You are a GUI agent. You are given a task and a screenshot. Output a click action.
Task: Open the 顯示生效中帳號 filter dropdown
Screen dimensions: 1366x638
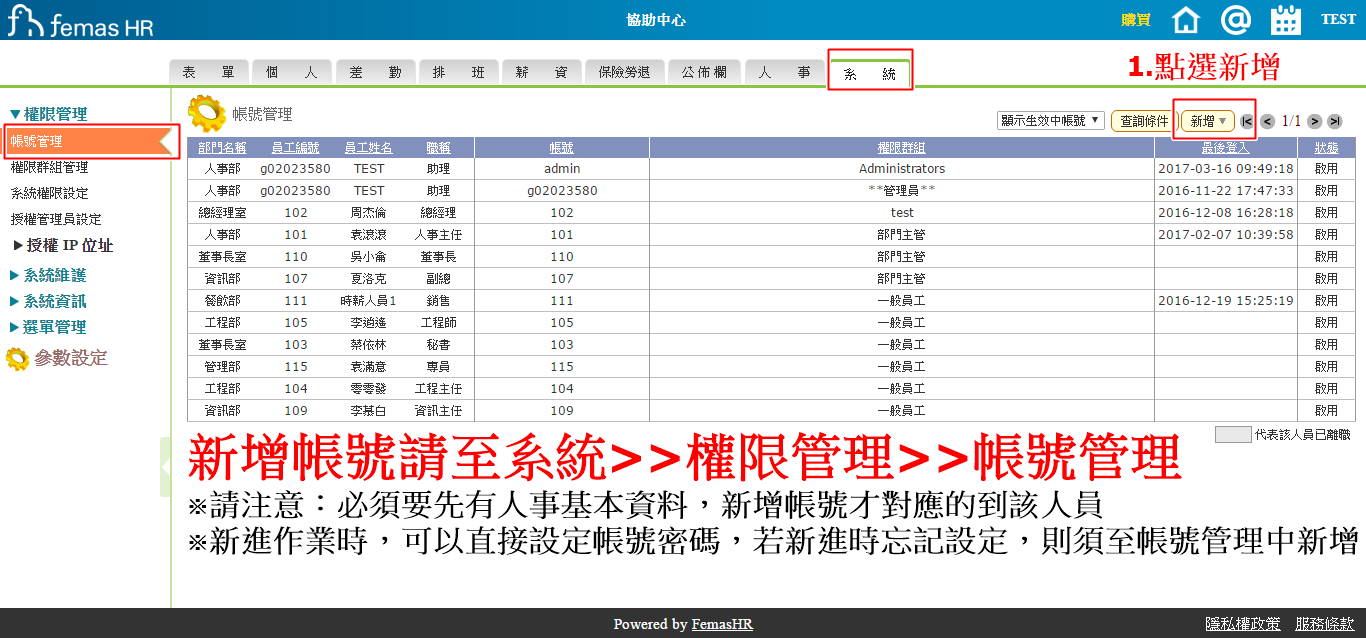pyautogui.click(x=1050, y=121)
